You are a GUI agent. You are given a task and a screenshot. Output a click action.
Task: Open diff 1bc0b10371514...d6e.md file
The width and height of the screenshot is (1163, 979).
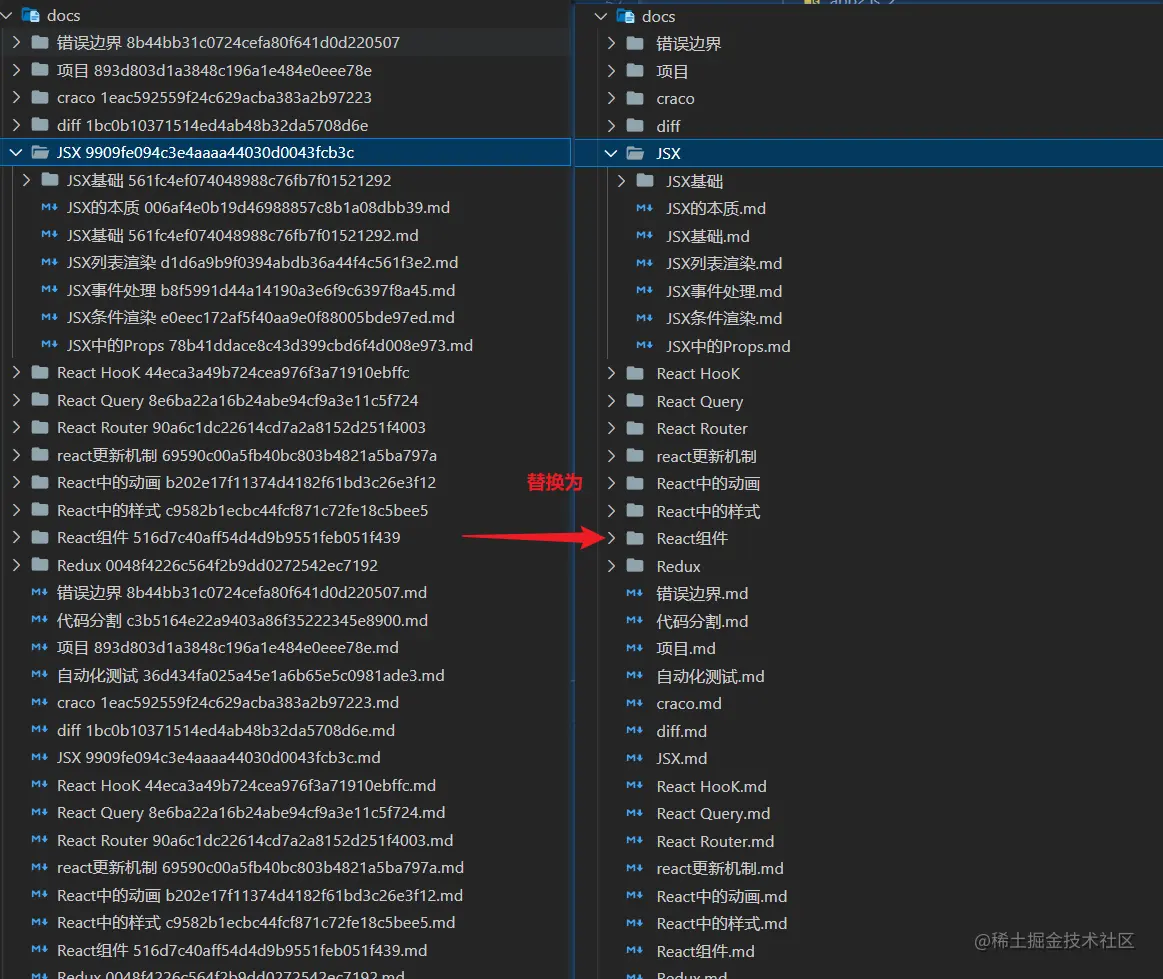point(225,731)
